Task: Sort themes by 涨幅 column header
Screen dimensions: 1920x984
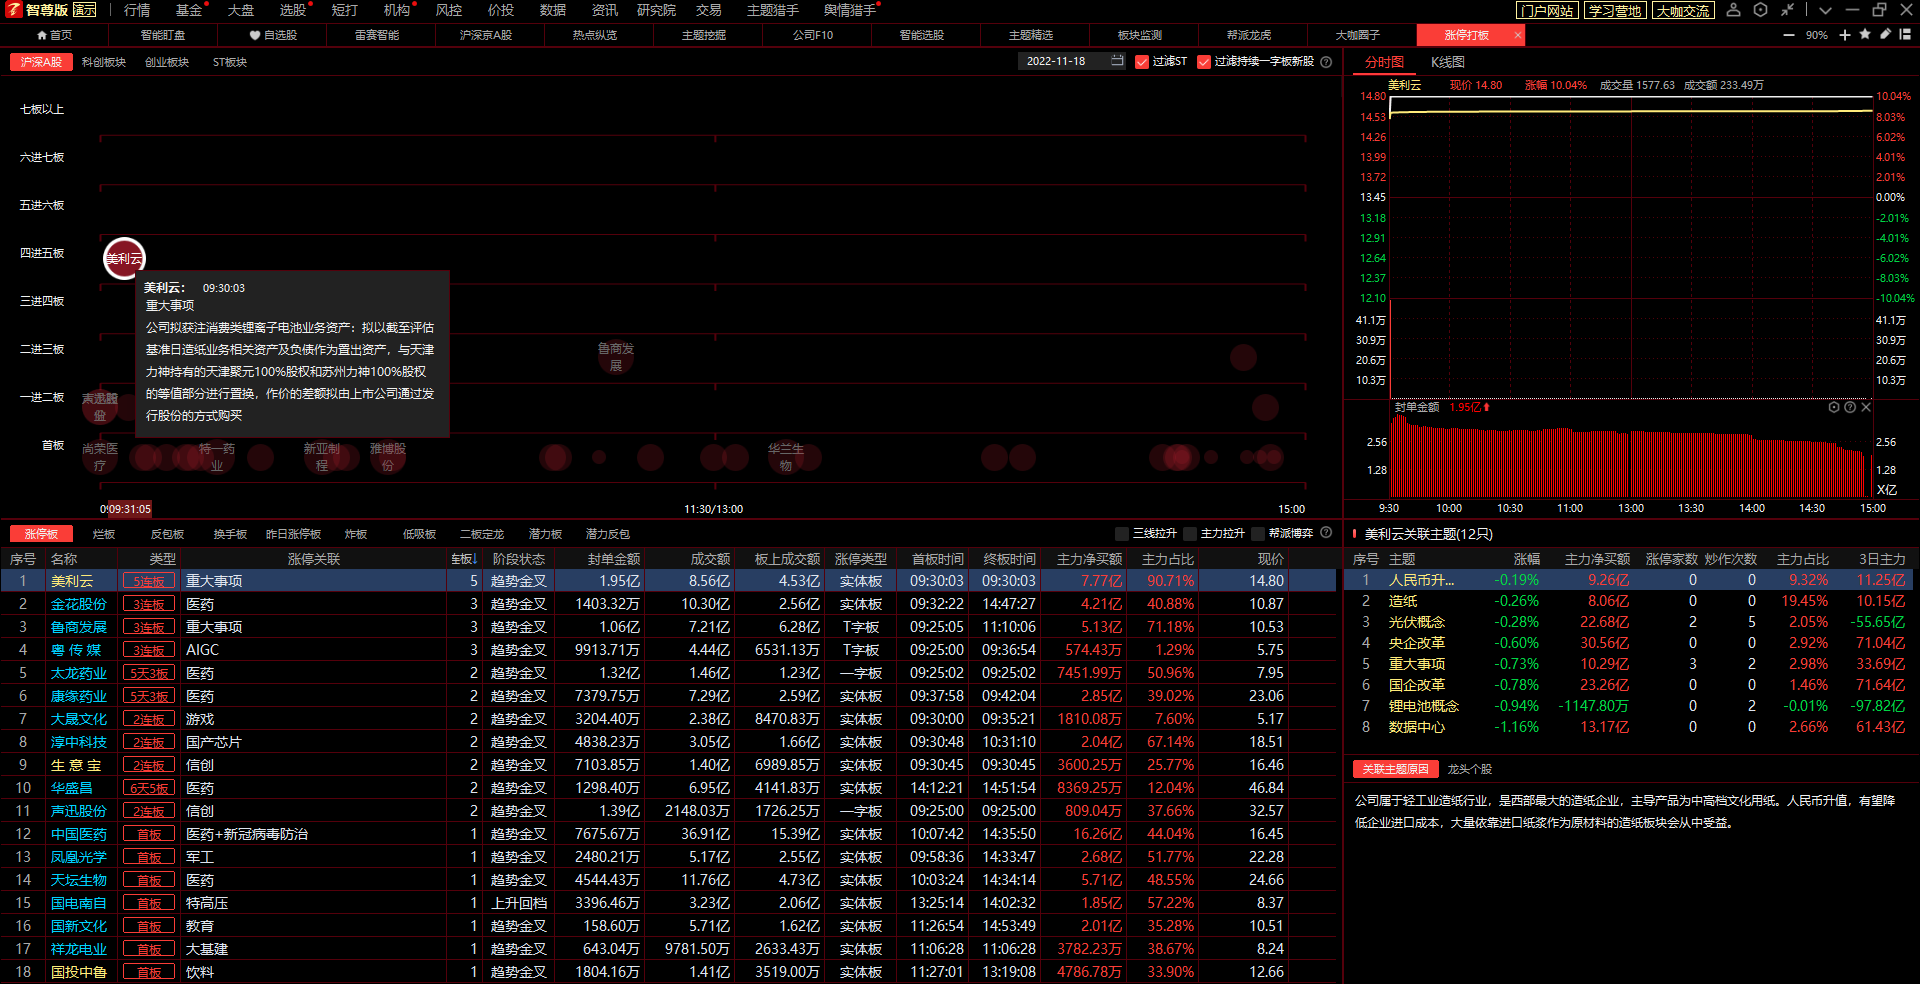Action: 1526,559
